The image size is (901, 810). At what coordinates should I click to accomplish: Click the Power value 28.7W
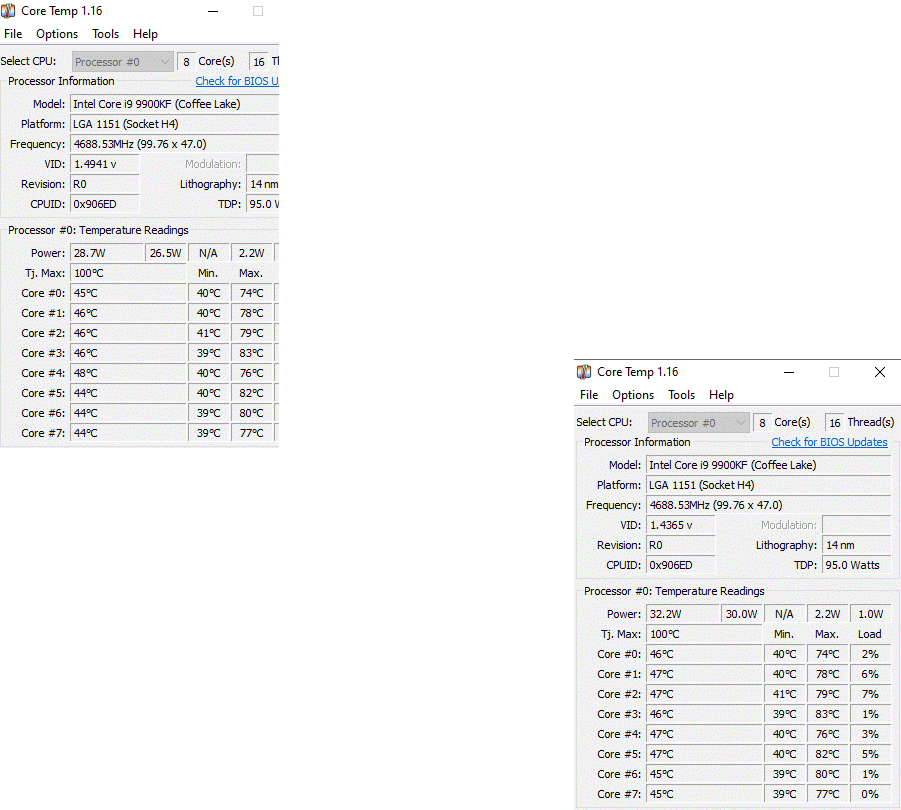[x=107, y=253]
